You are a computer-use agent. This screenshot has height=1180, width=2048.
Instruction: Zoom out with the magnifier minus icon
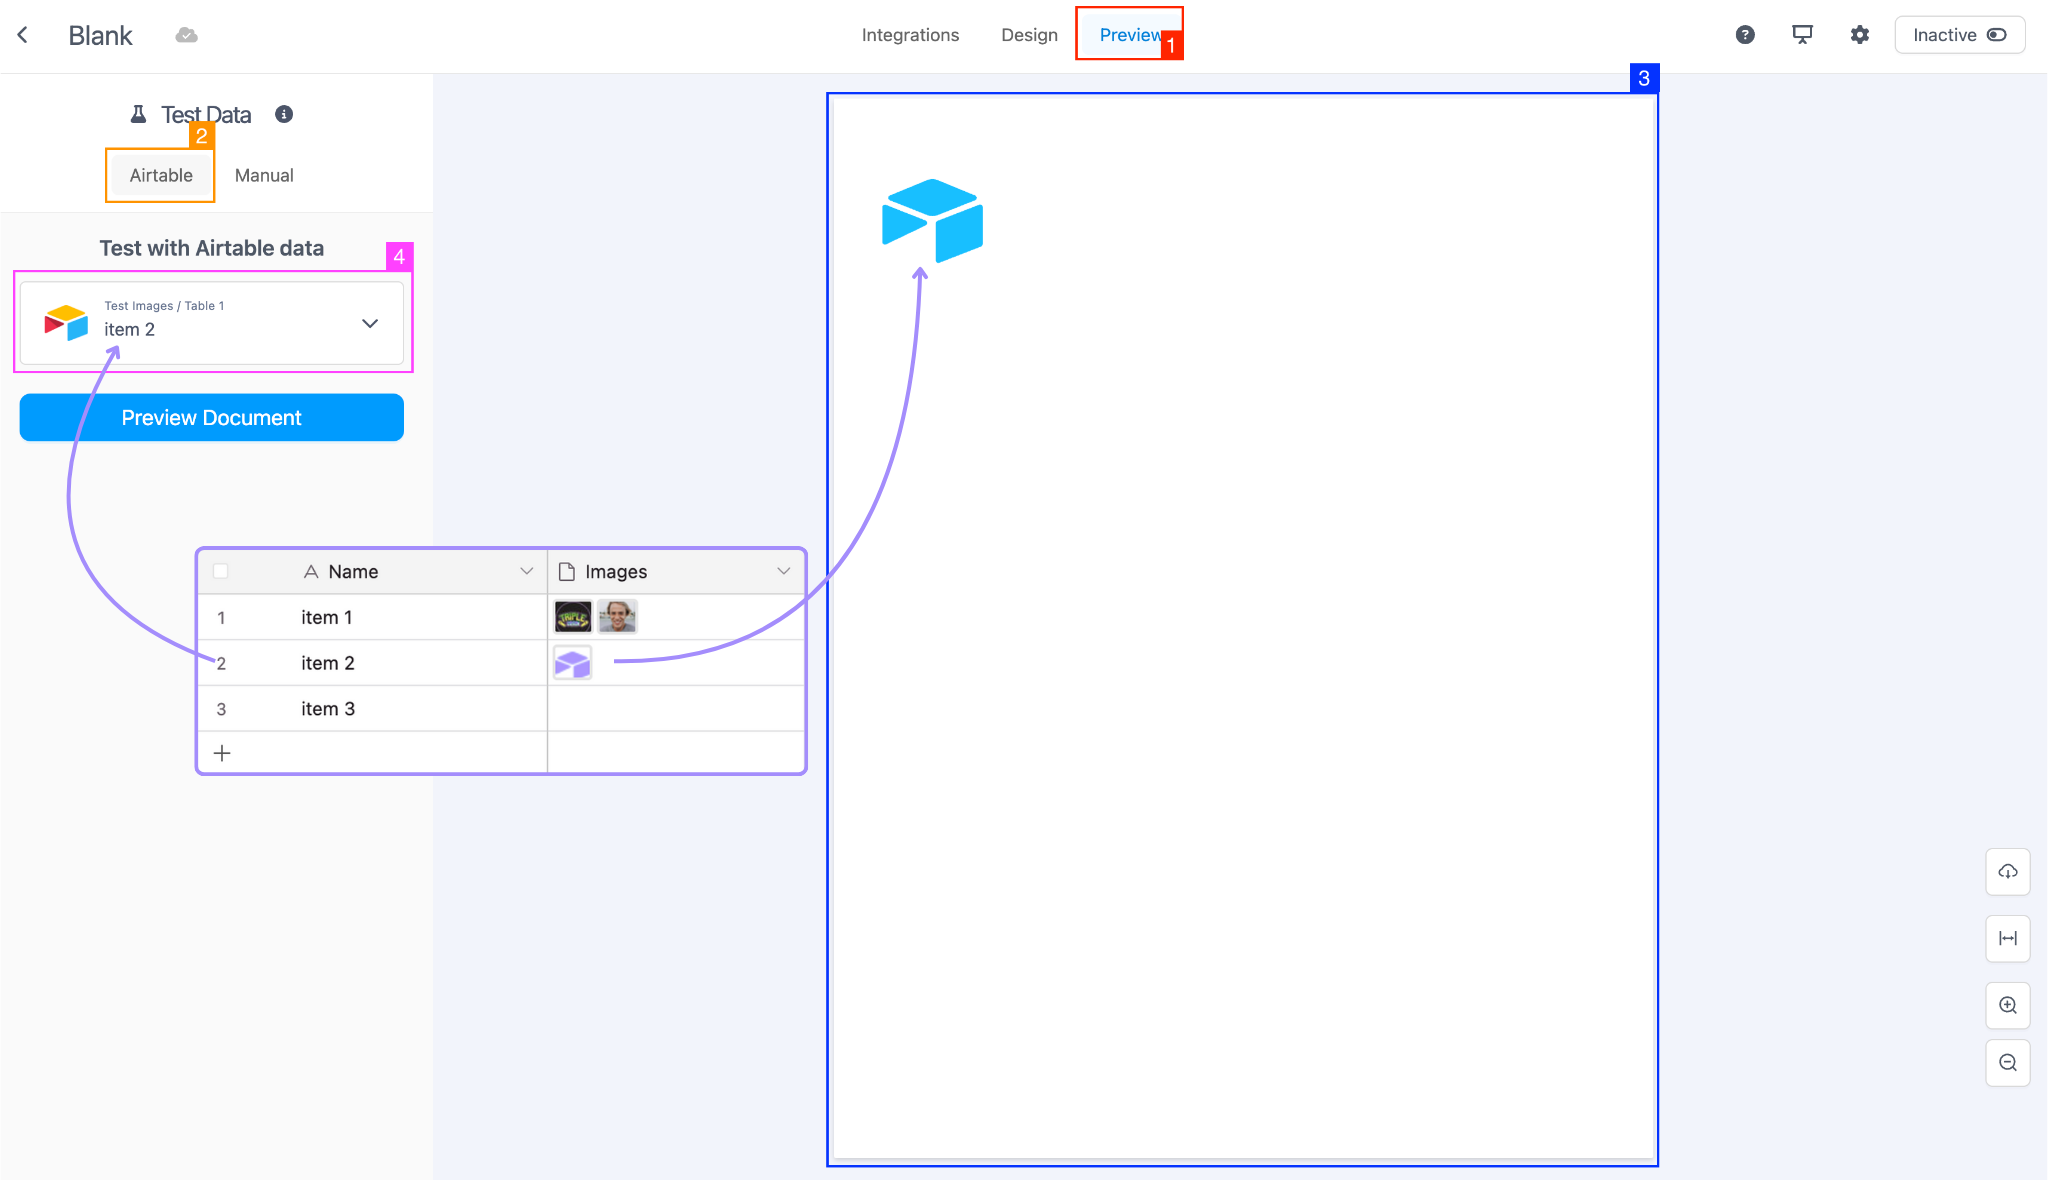[2007, 1062]
